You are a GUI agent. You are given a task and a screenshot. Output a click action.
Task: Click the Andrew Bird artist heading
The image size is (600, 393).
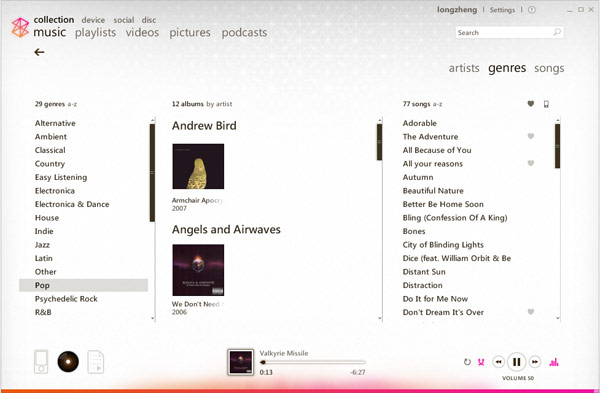coord(204,126)
